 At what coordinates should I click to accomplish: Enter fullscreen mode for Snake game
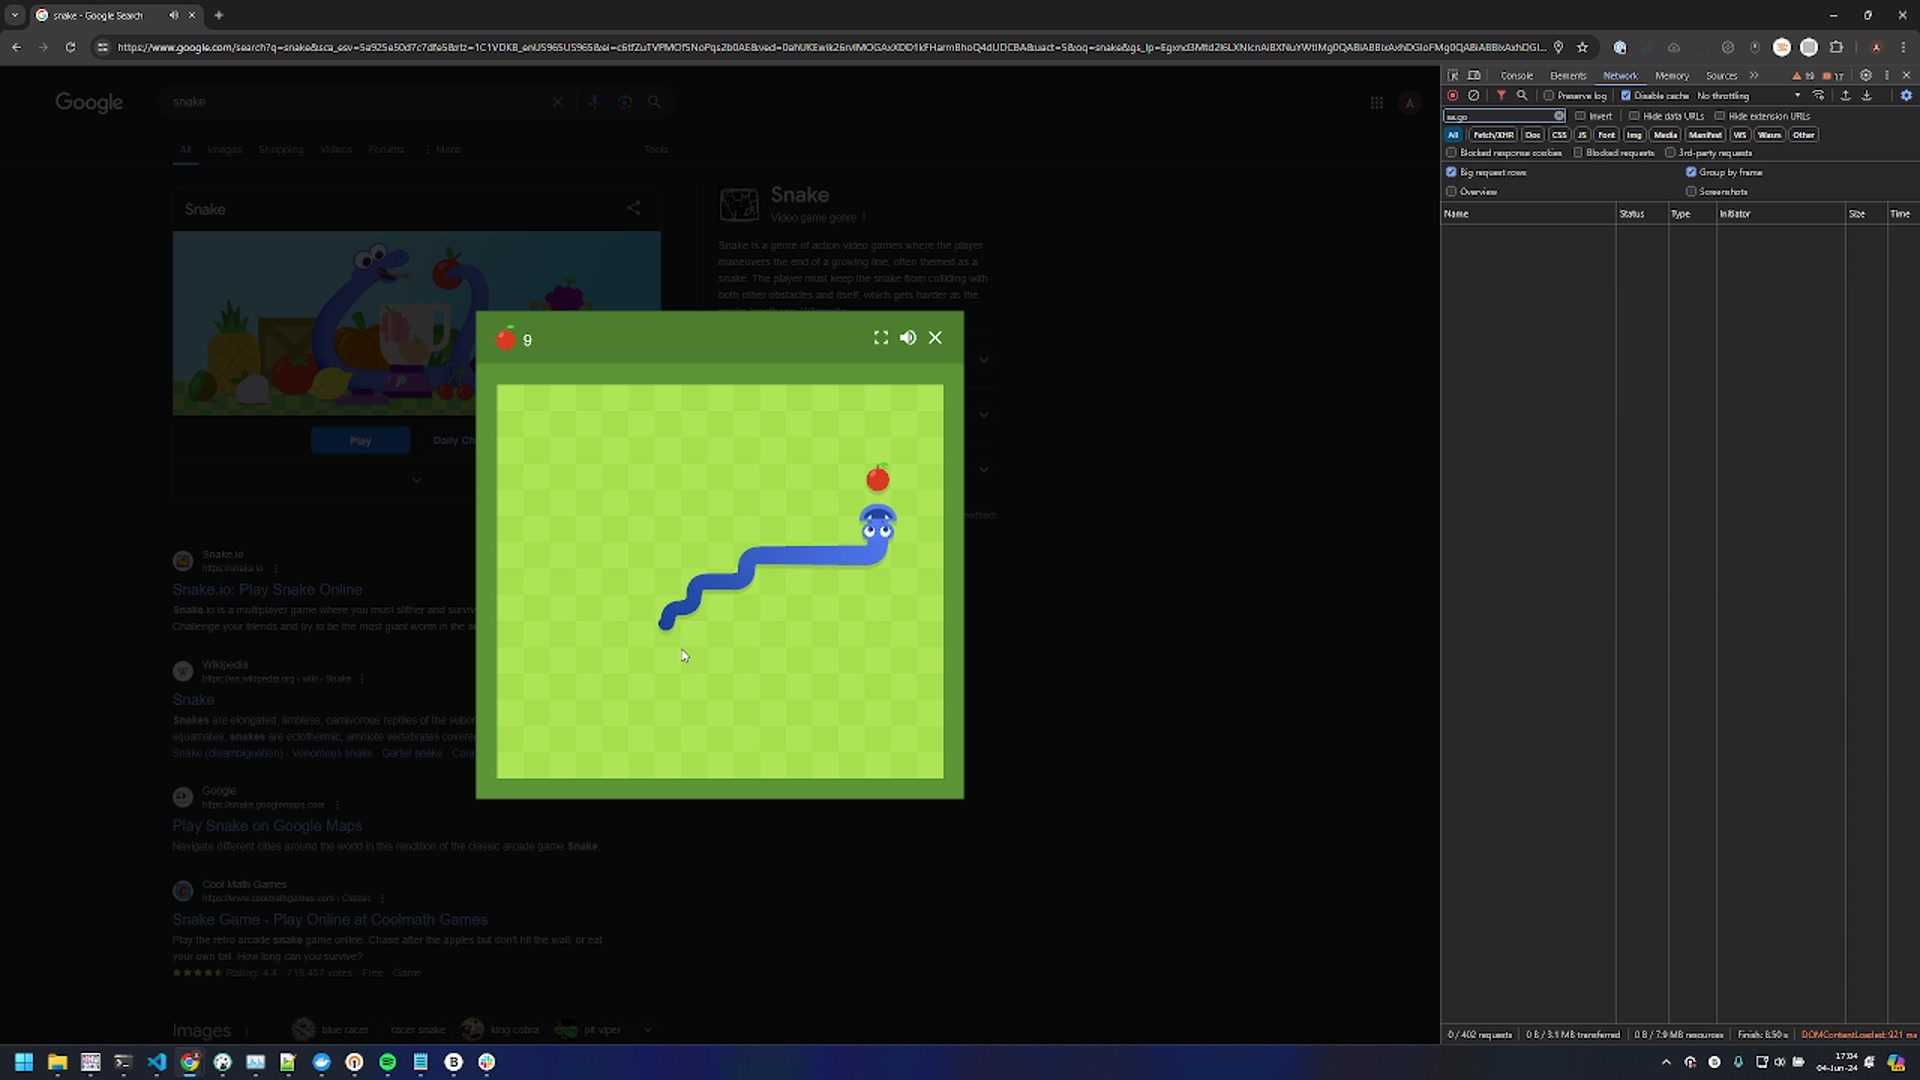(880, 338)
